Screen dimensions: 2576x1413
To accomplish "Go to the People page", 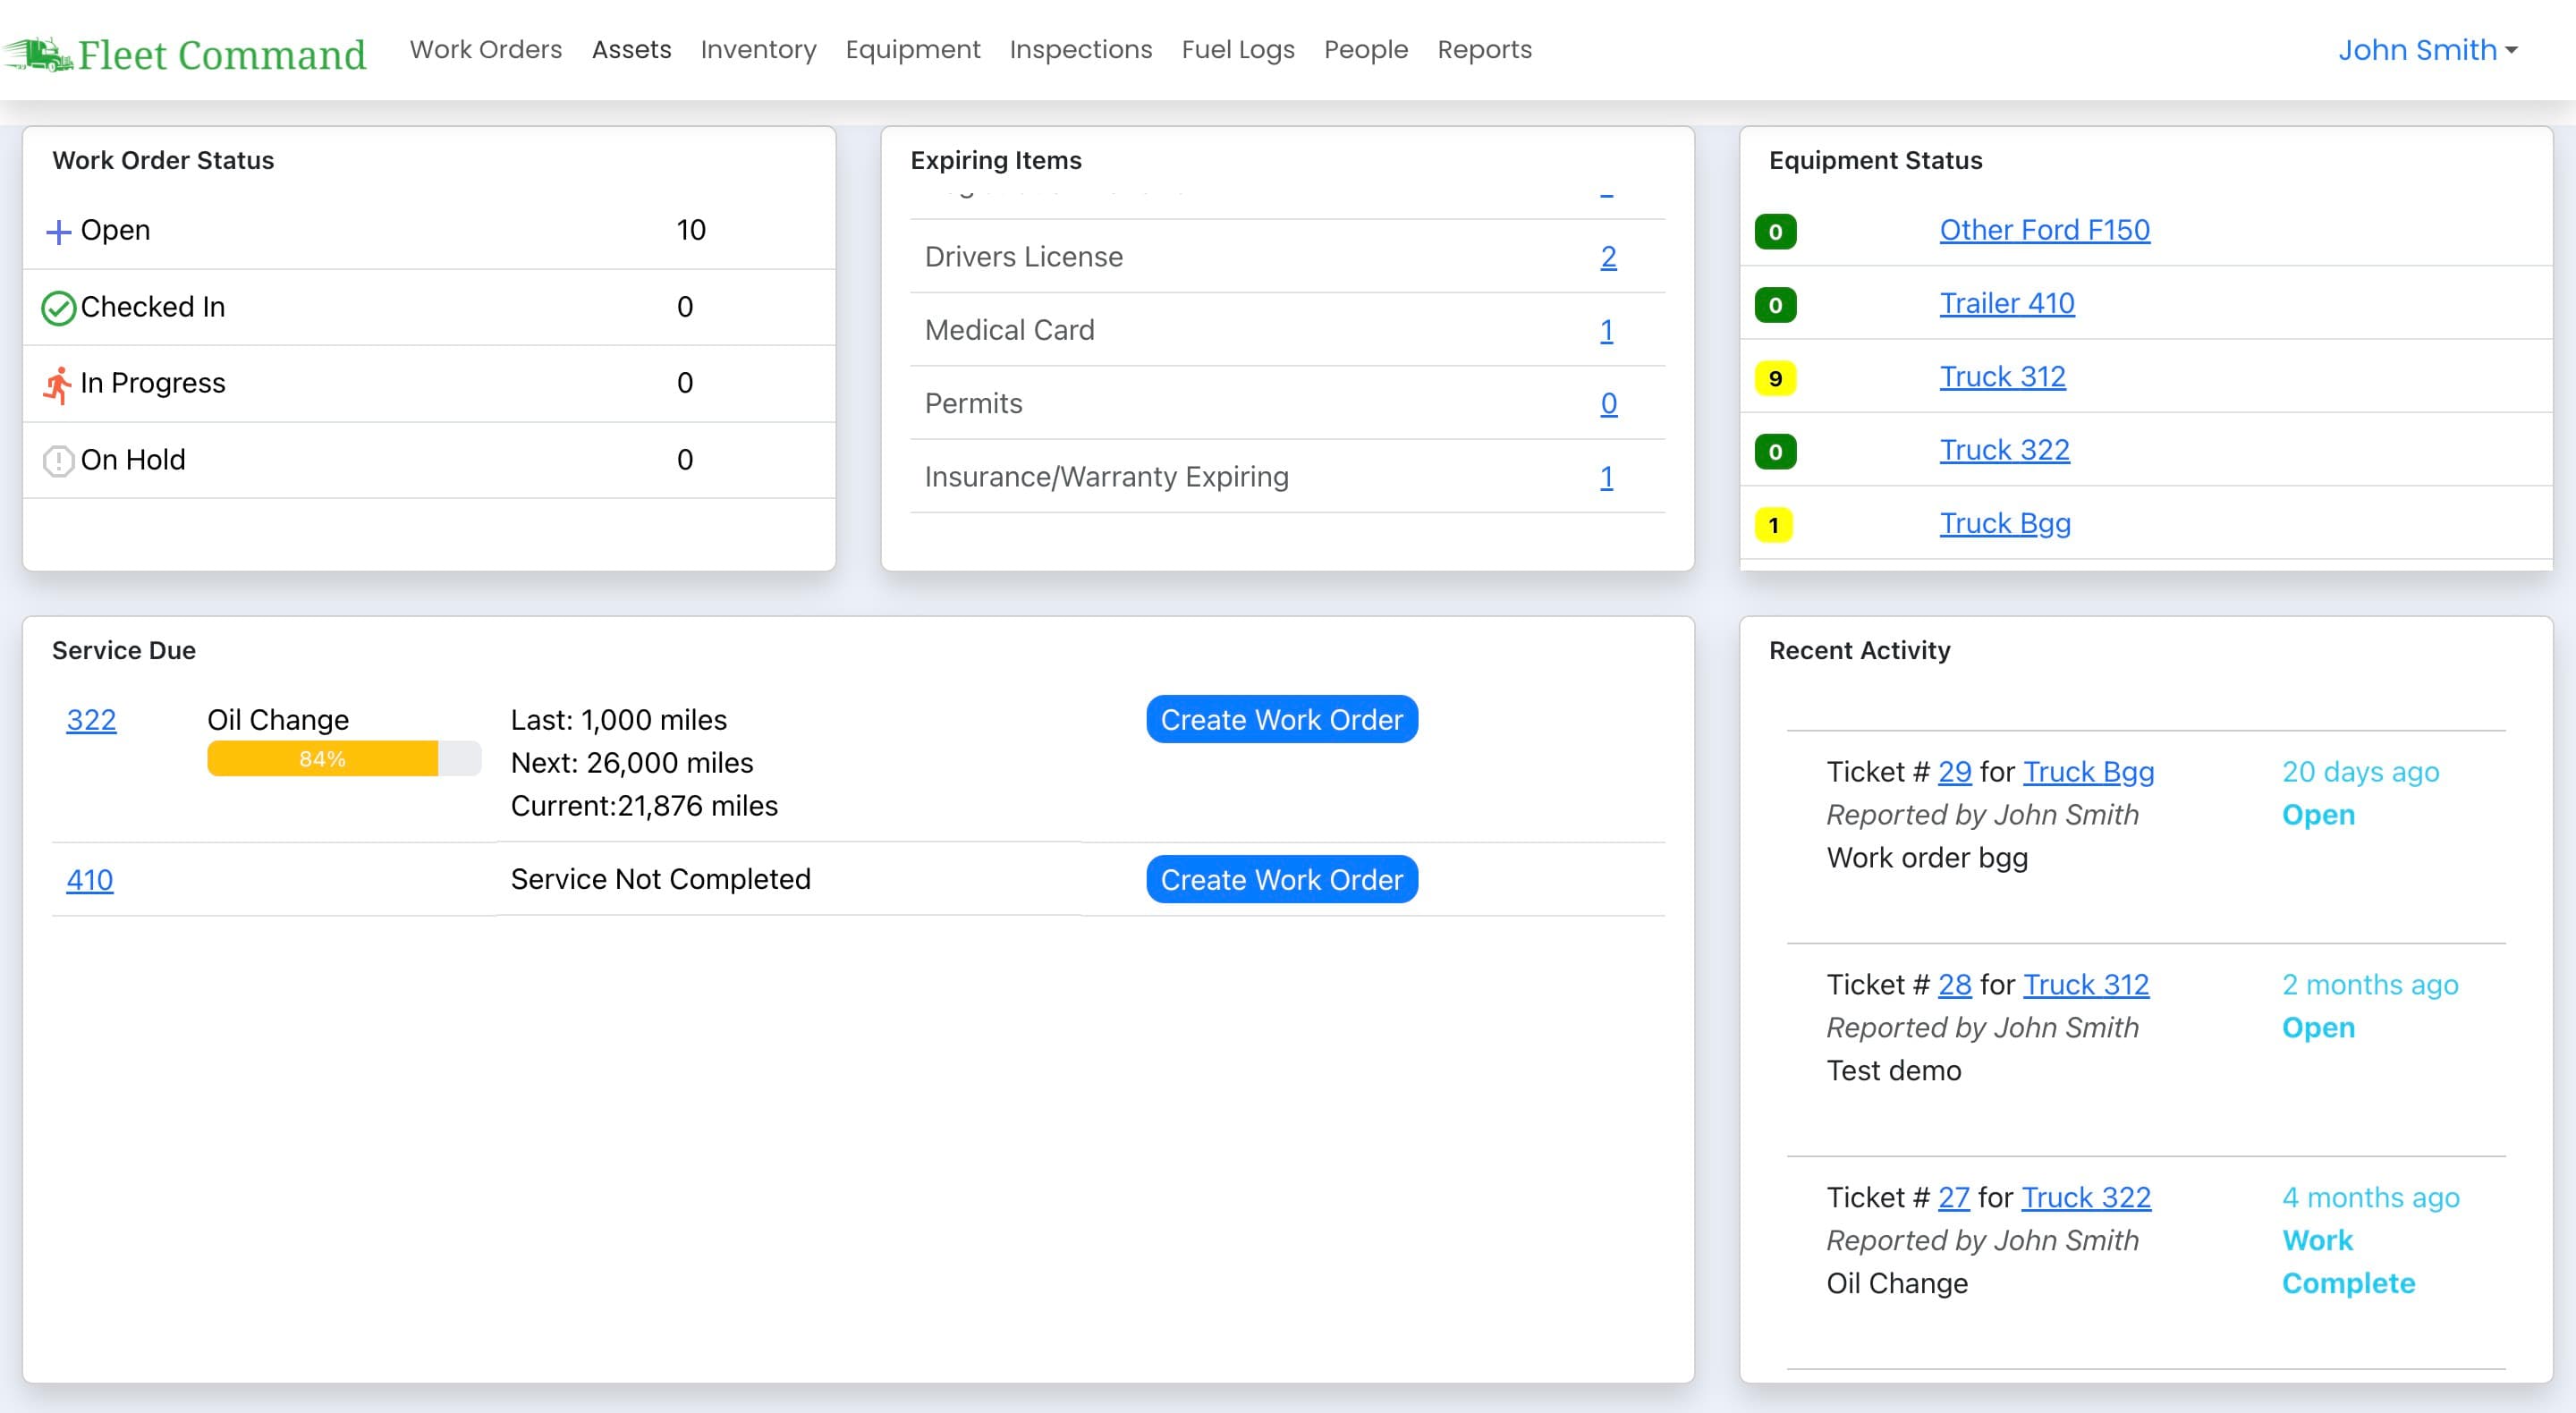I will [x=1366, y=50].
